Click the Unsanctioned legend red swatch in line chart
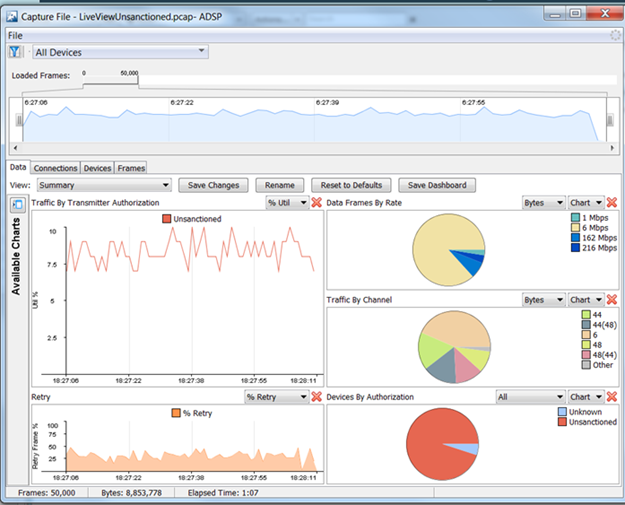 (167, 219)
